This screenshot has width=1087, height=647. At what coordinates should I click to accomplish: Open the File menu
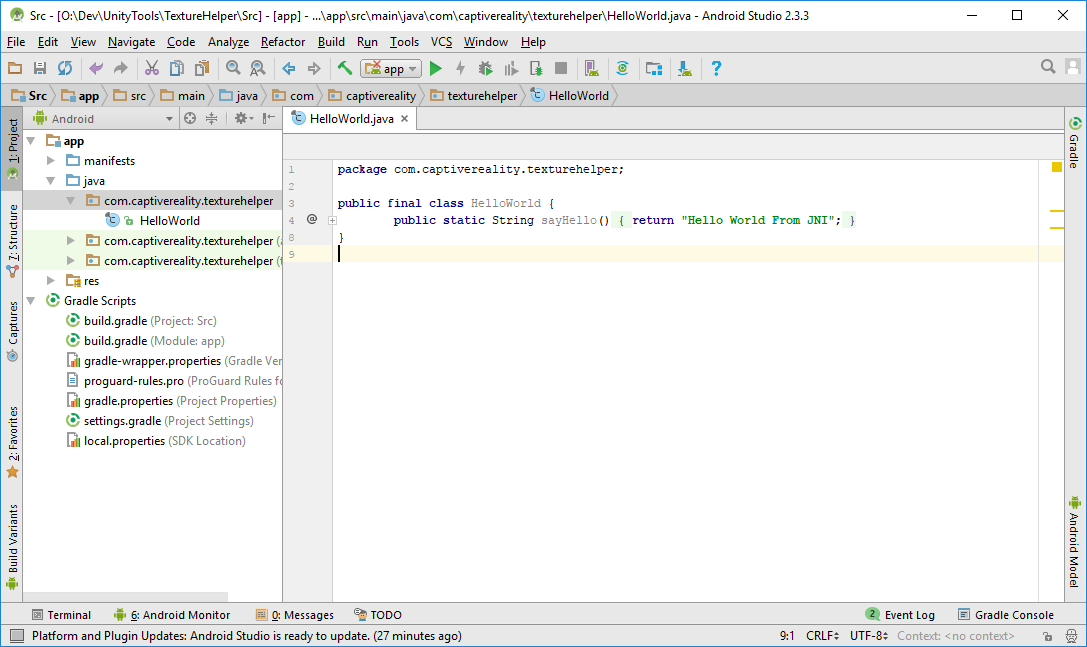point(16,42)
